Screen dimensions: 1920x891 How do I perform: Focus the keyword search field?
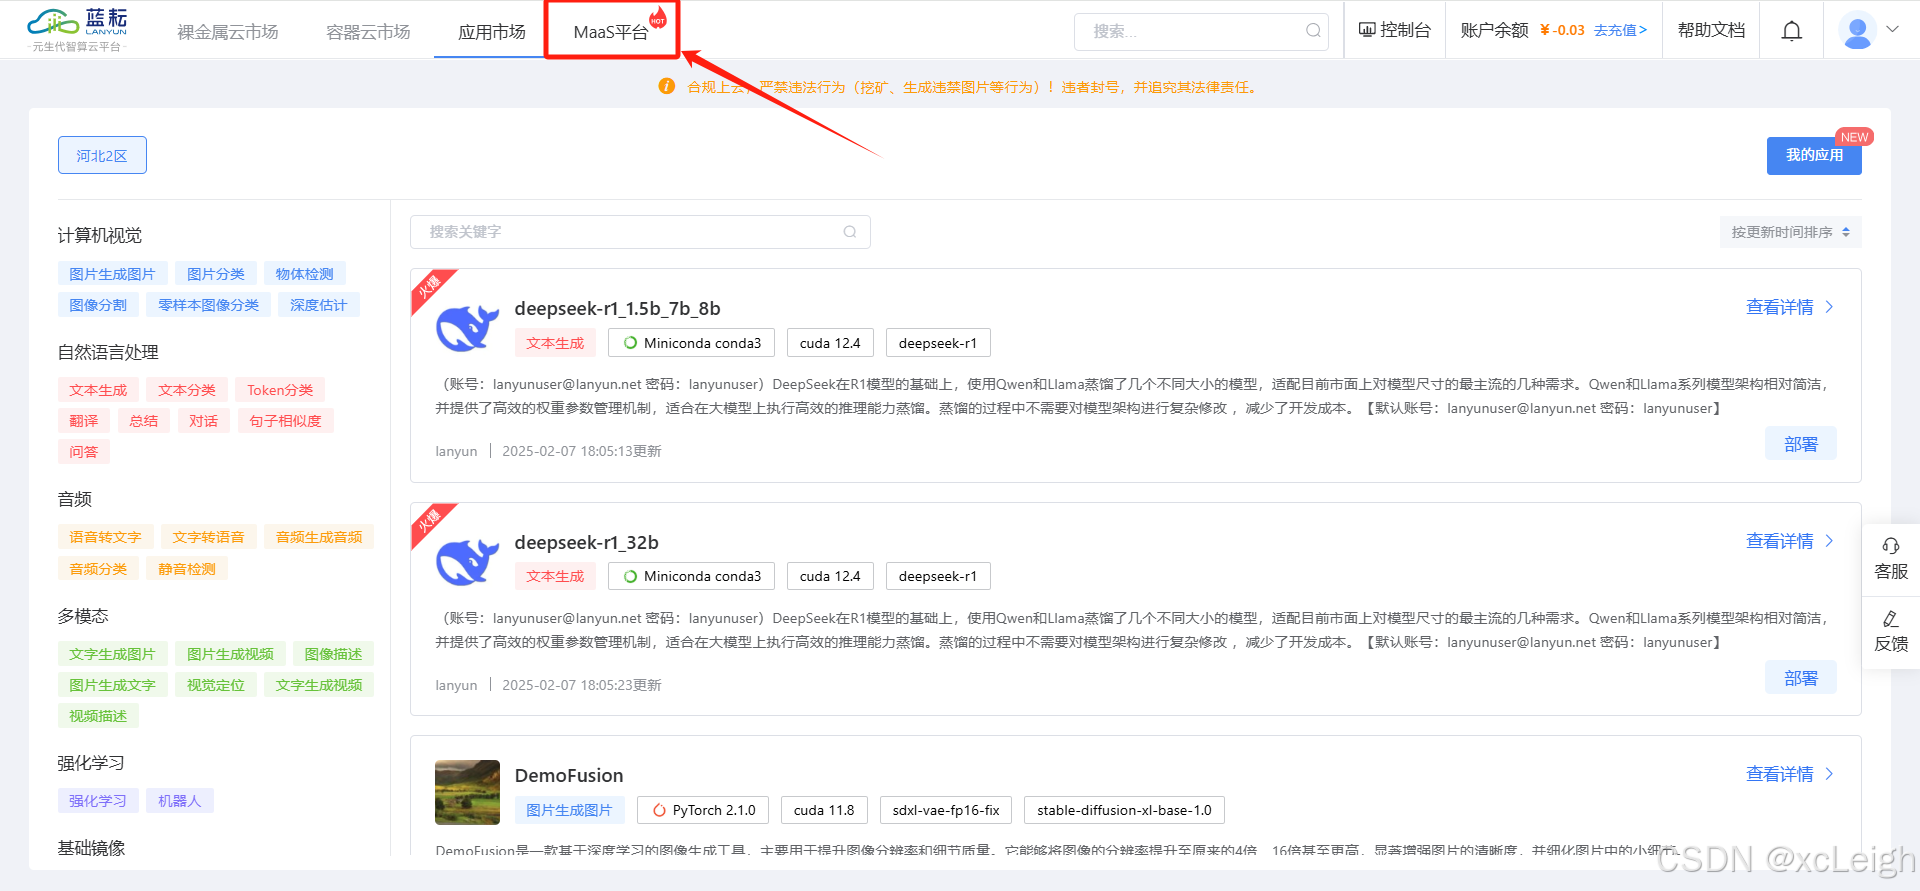point(640,232)
